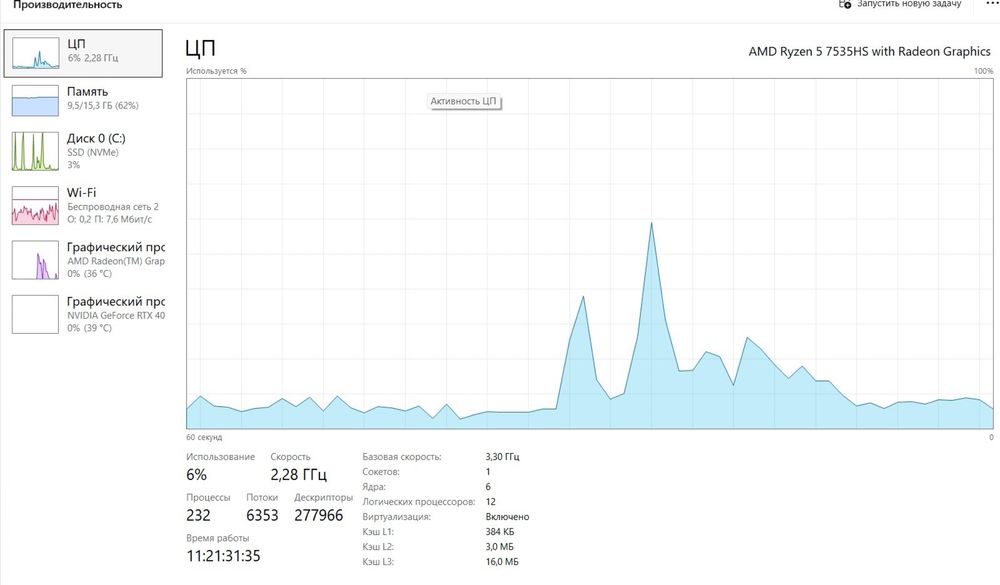Click the Запустить новую задачу button
The width and height of the screenshot is (1000, 585).
(900, 4)
